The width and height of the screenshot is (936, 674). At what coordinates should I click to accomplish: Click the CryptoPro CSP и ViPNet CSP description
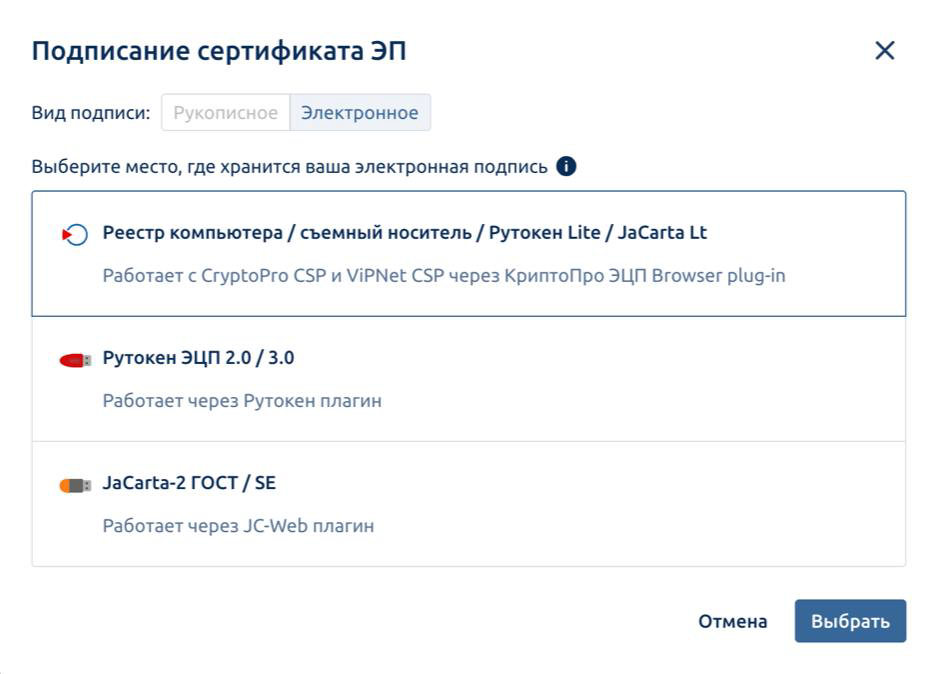click(444, 276)
